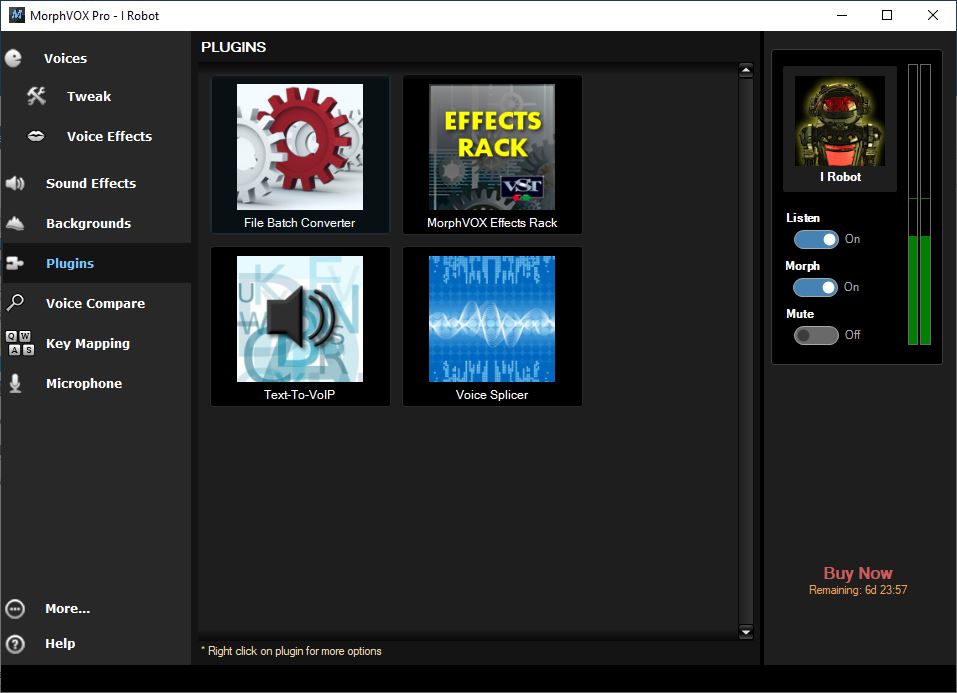Image resolution: width=957 pixels, height=693 pixels.
Task: Click the Plugins plug icon
Action: [15, 263]
